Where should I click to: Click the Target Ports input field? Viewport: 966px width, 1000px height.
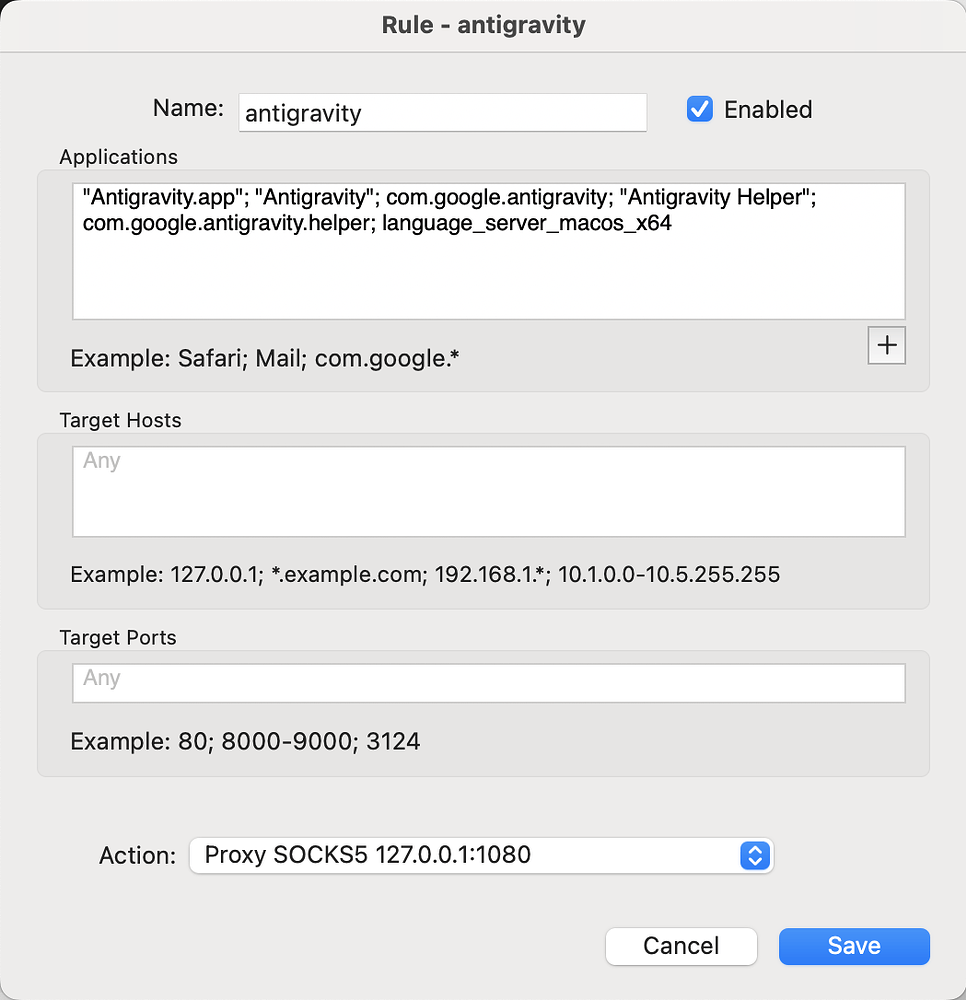(x=488, y=683)
